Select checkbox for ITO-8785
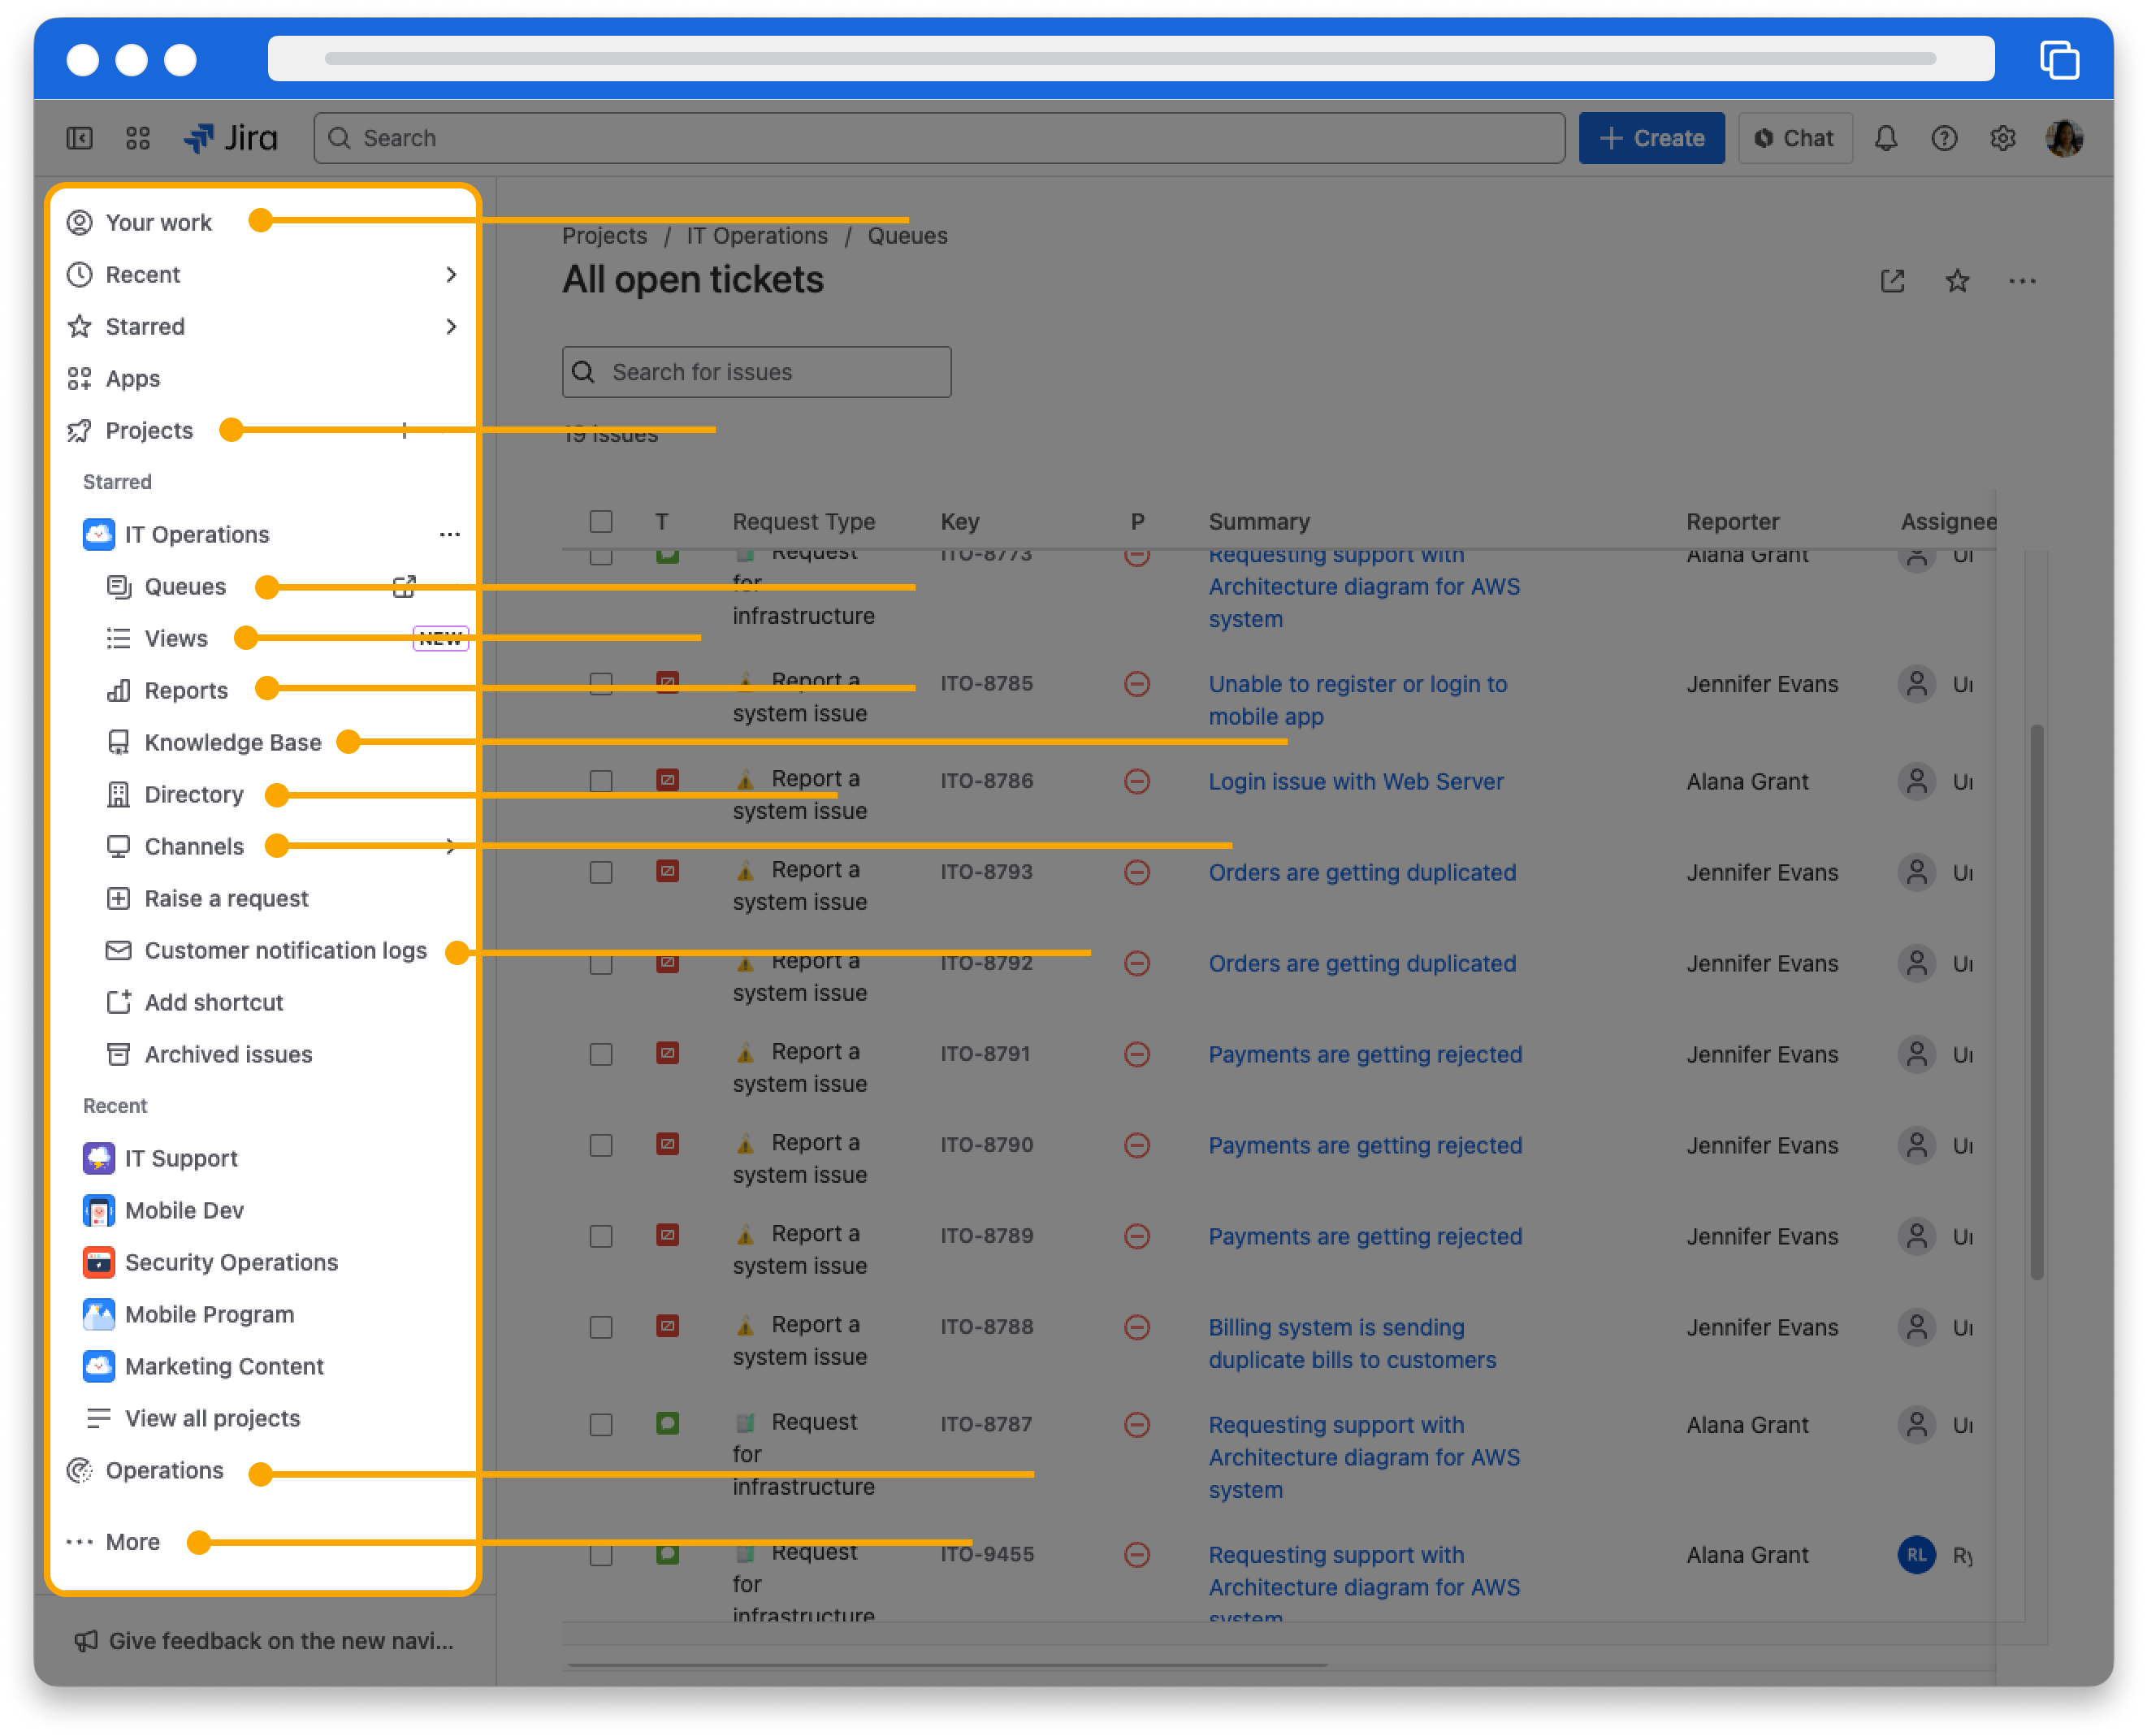 (601, 684)
